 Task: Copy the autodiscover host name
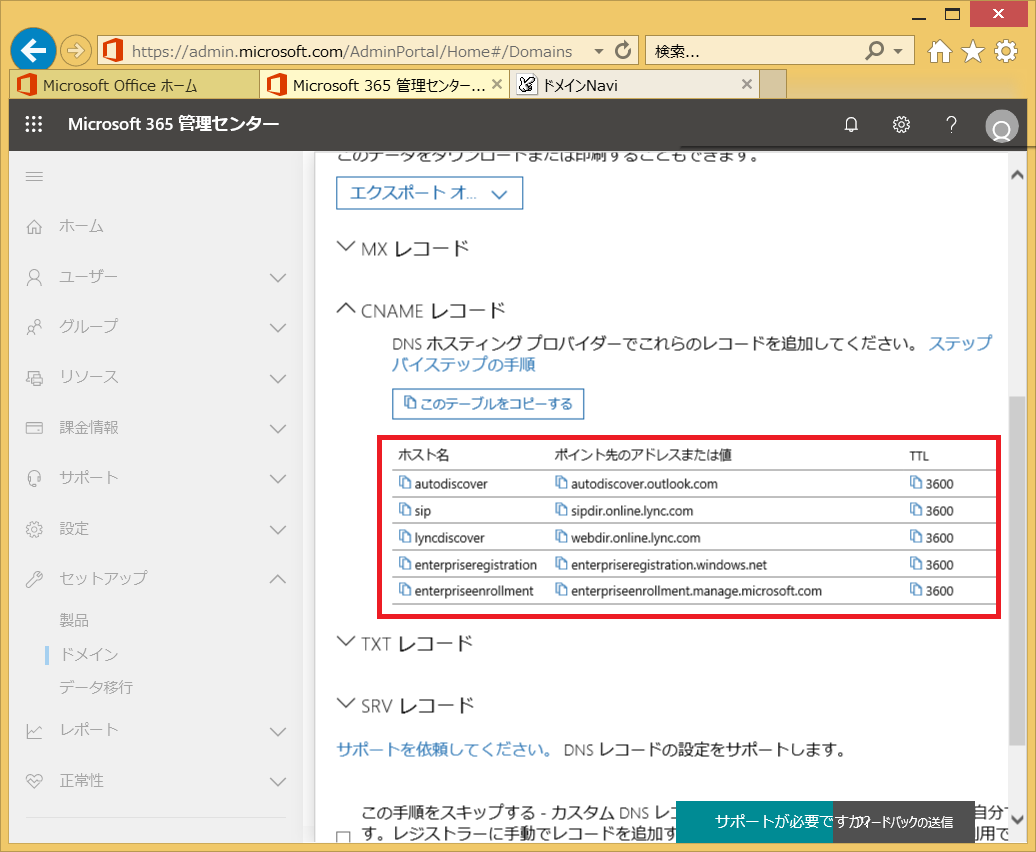tap(404, 483)
